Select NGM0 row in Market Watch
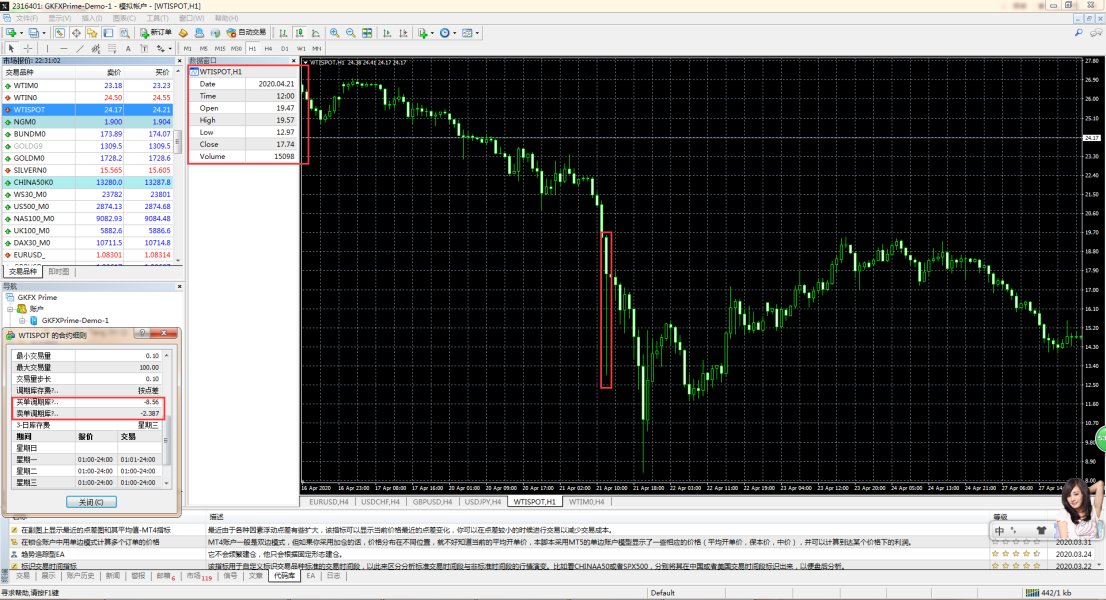1106x600 pixels. pyautogui.click(x=87, y=121)
